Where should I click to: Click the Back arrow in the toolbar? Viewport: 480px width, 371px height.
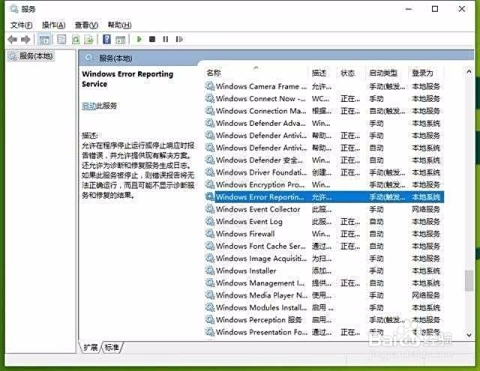point(12,40)
